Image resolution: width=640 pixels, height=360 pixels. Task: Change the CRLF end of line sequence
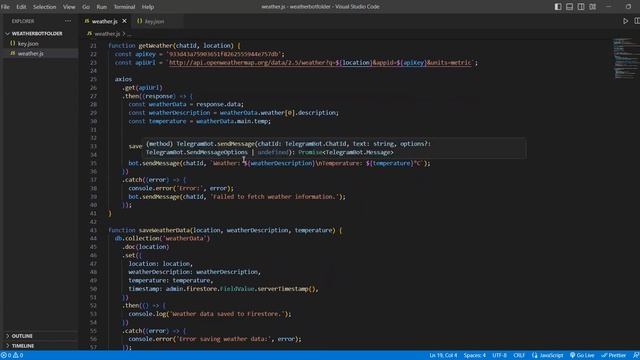point(519,356)
